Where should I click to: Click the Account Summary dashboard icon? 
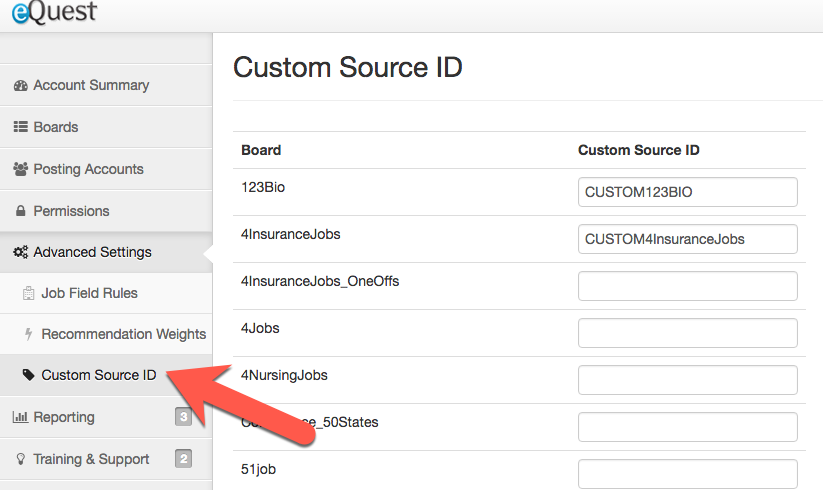pos(20,86)
